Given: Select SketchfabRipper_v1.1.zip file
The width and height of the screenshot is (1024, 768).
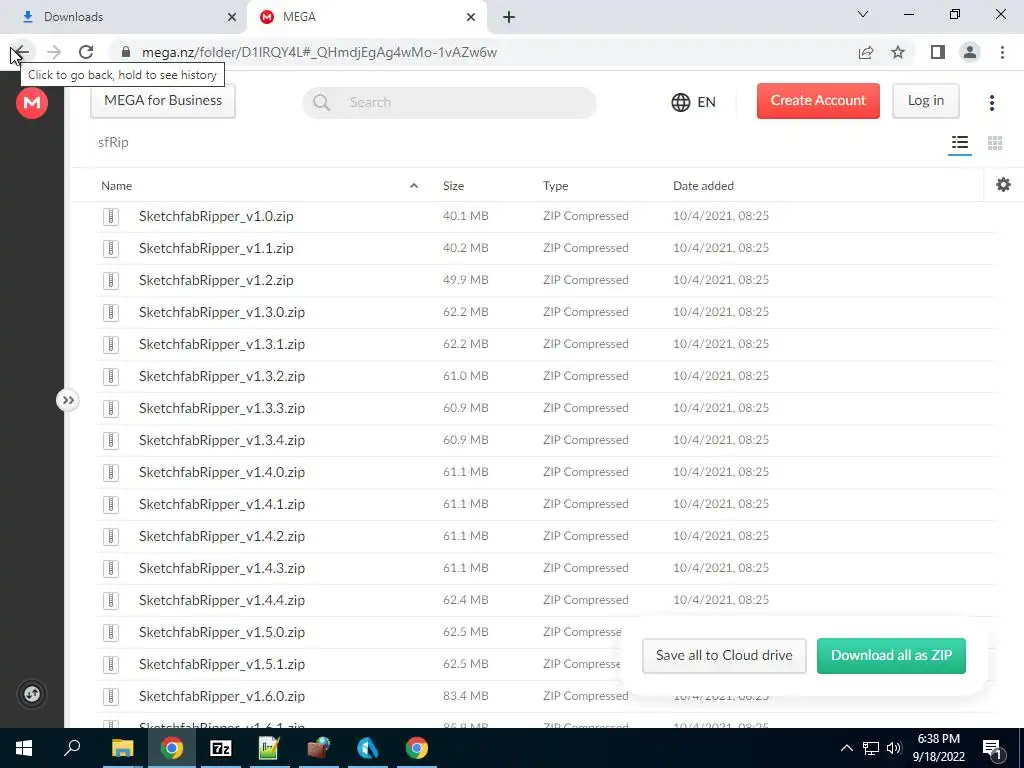Looking at the screenshot, I should point(545,248).
